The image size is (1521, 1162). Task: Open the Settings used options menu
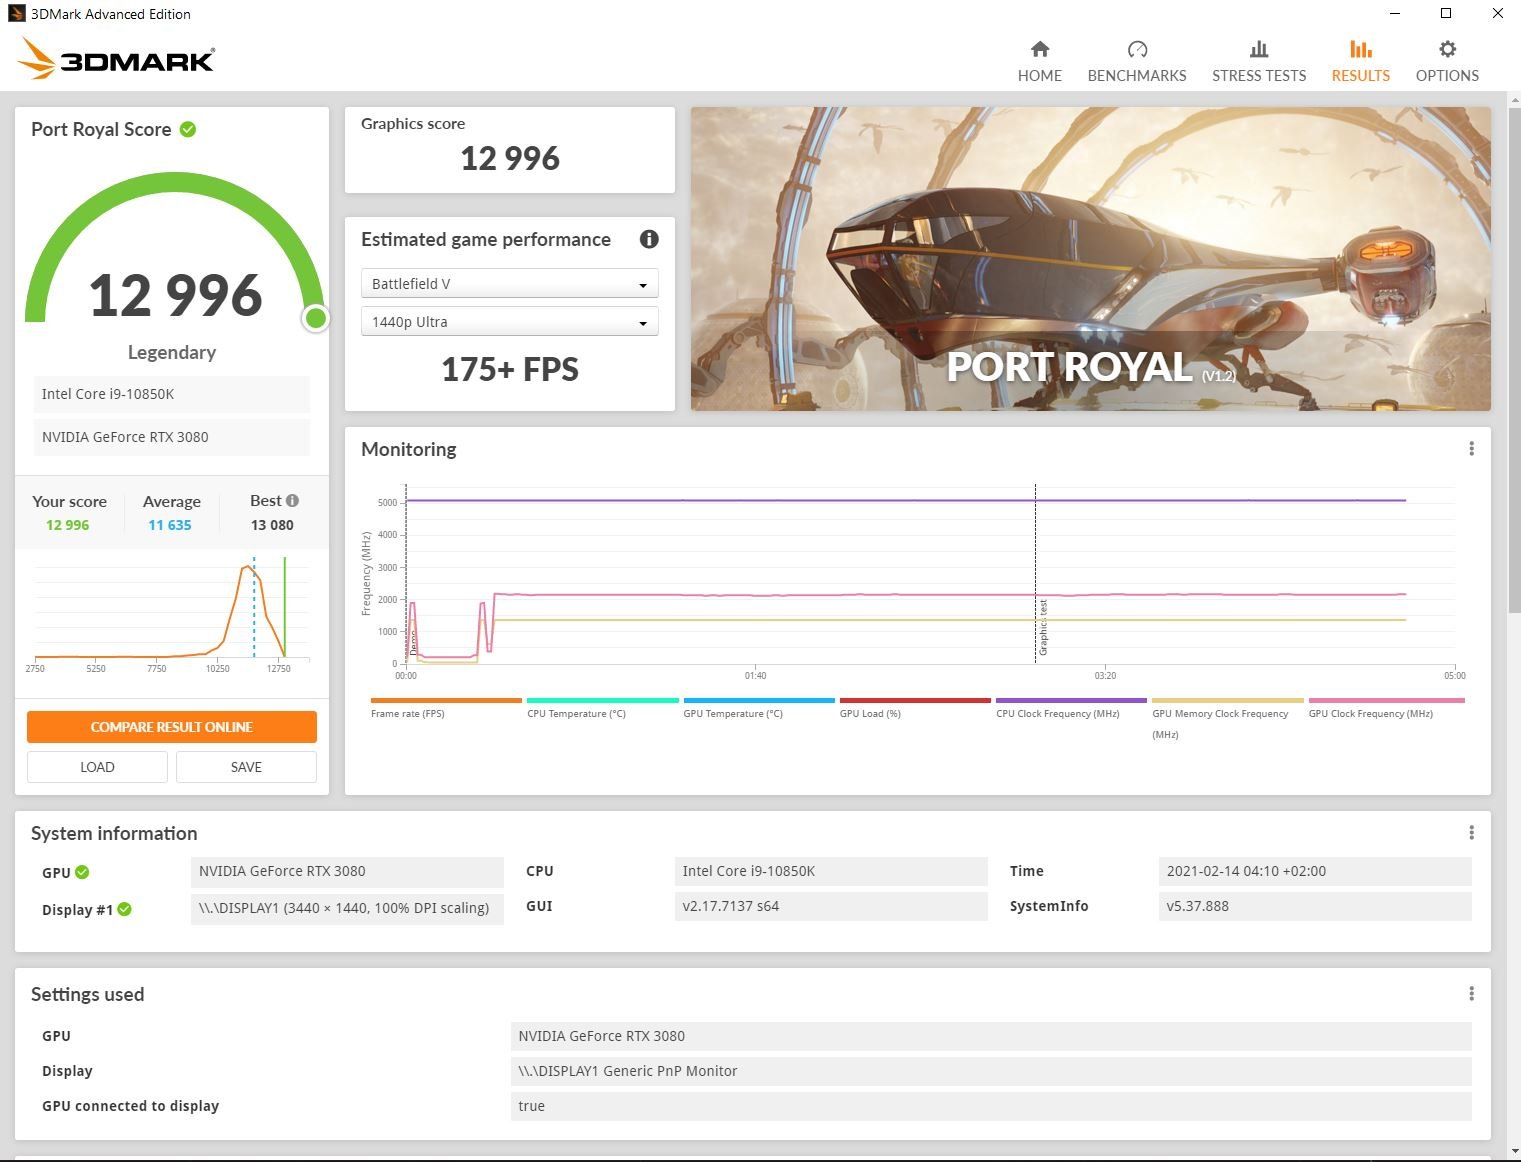click(x=1471, y=994)
